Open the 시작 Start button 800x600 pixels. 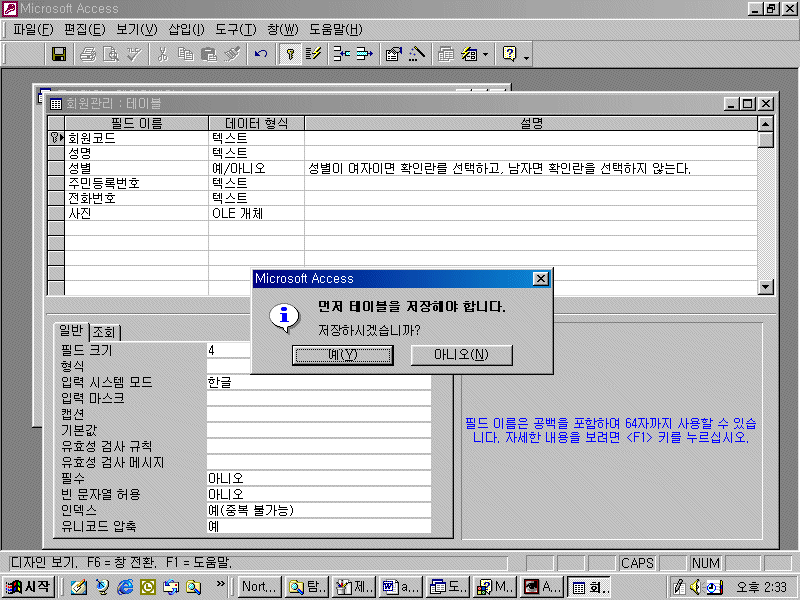(x=29, y=587)
